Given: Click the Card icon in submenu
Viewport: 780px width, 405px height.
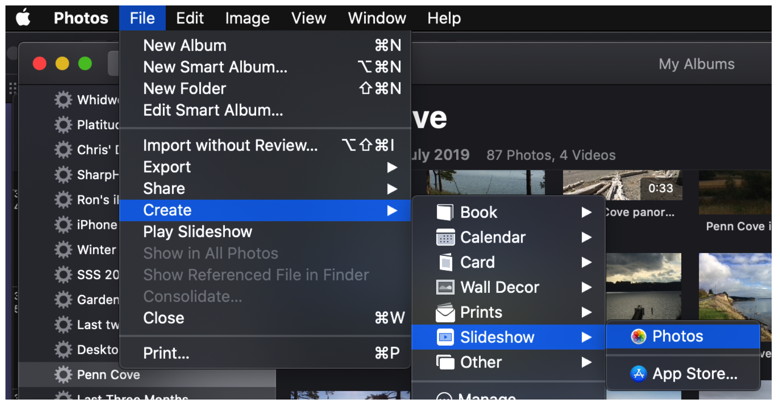Looking at the screenshot, I should (x=446, y=262).
